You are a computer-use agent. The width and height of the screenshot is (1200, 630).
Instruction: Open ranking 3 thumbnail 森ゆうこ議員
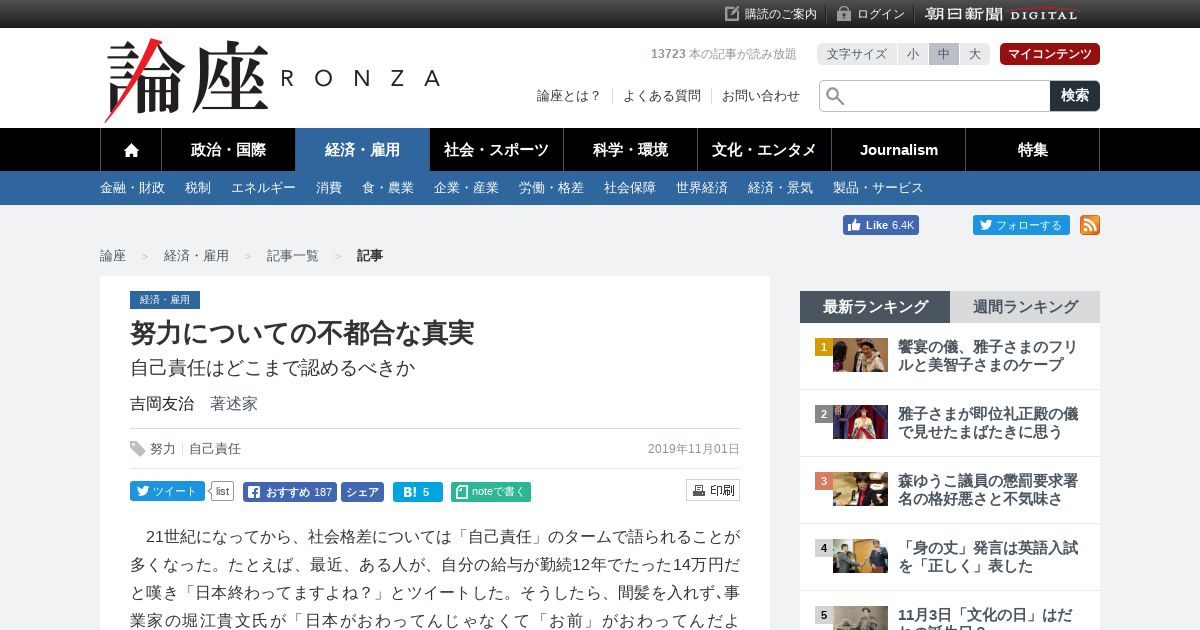point(860,489)
